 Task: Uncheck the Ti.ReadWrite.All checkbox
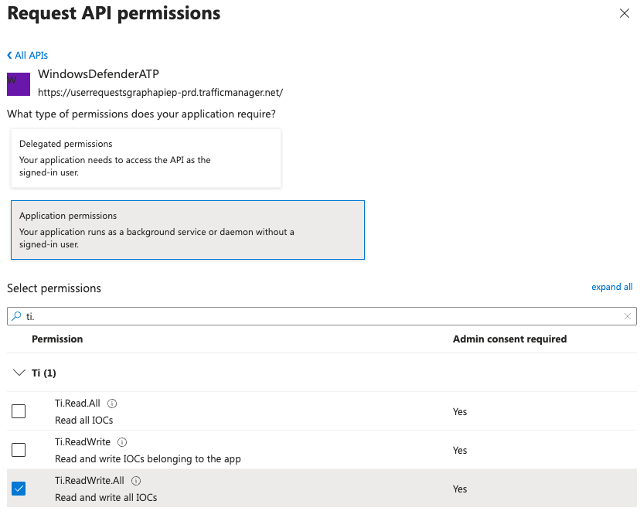pyautogui.click(x=19, y=489)
